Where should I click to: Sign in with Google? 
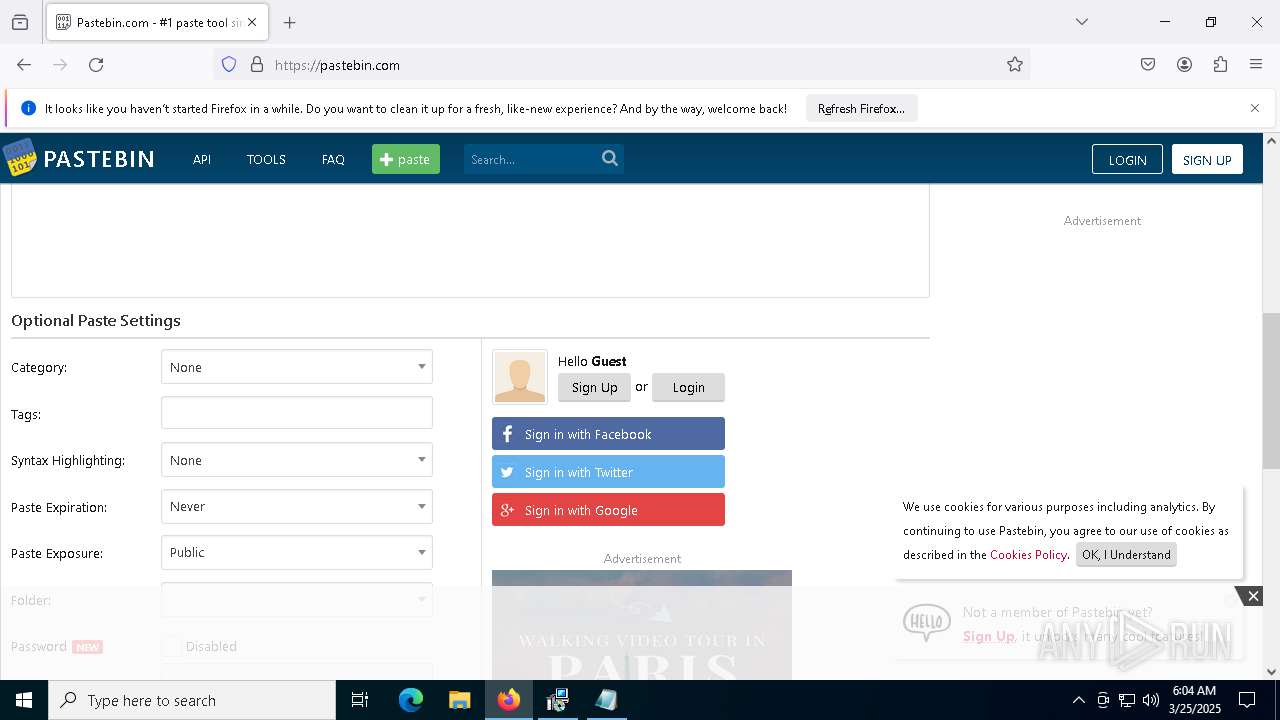(608, 510)
